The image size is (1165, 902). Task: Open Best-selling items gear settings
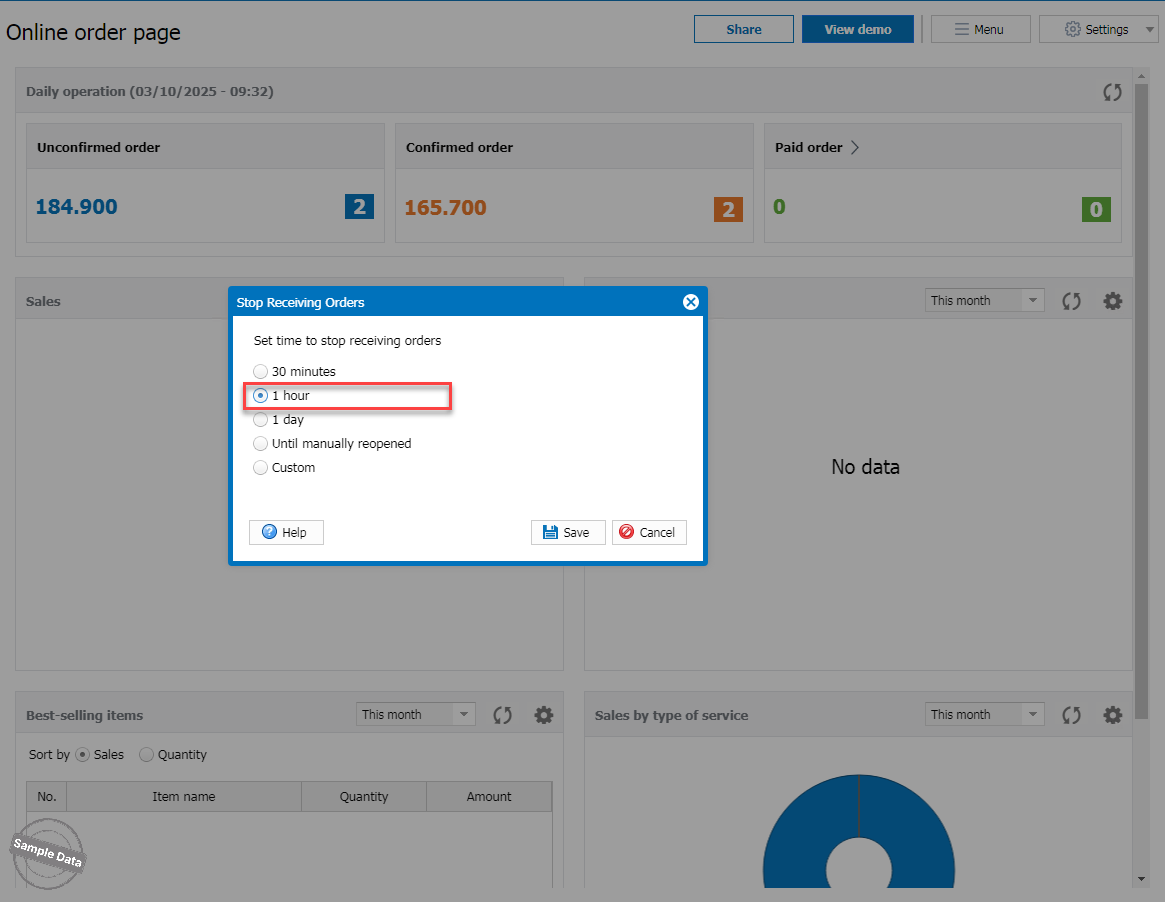pyautogui.click(x=543, y=715)
